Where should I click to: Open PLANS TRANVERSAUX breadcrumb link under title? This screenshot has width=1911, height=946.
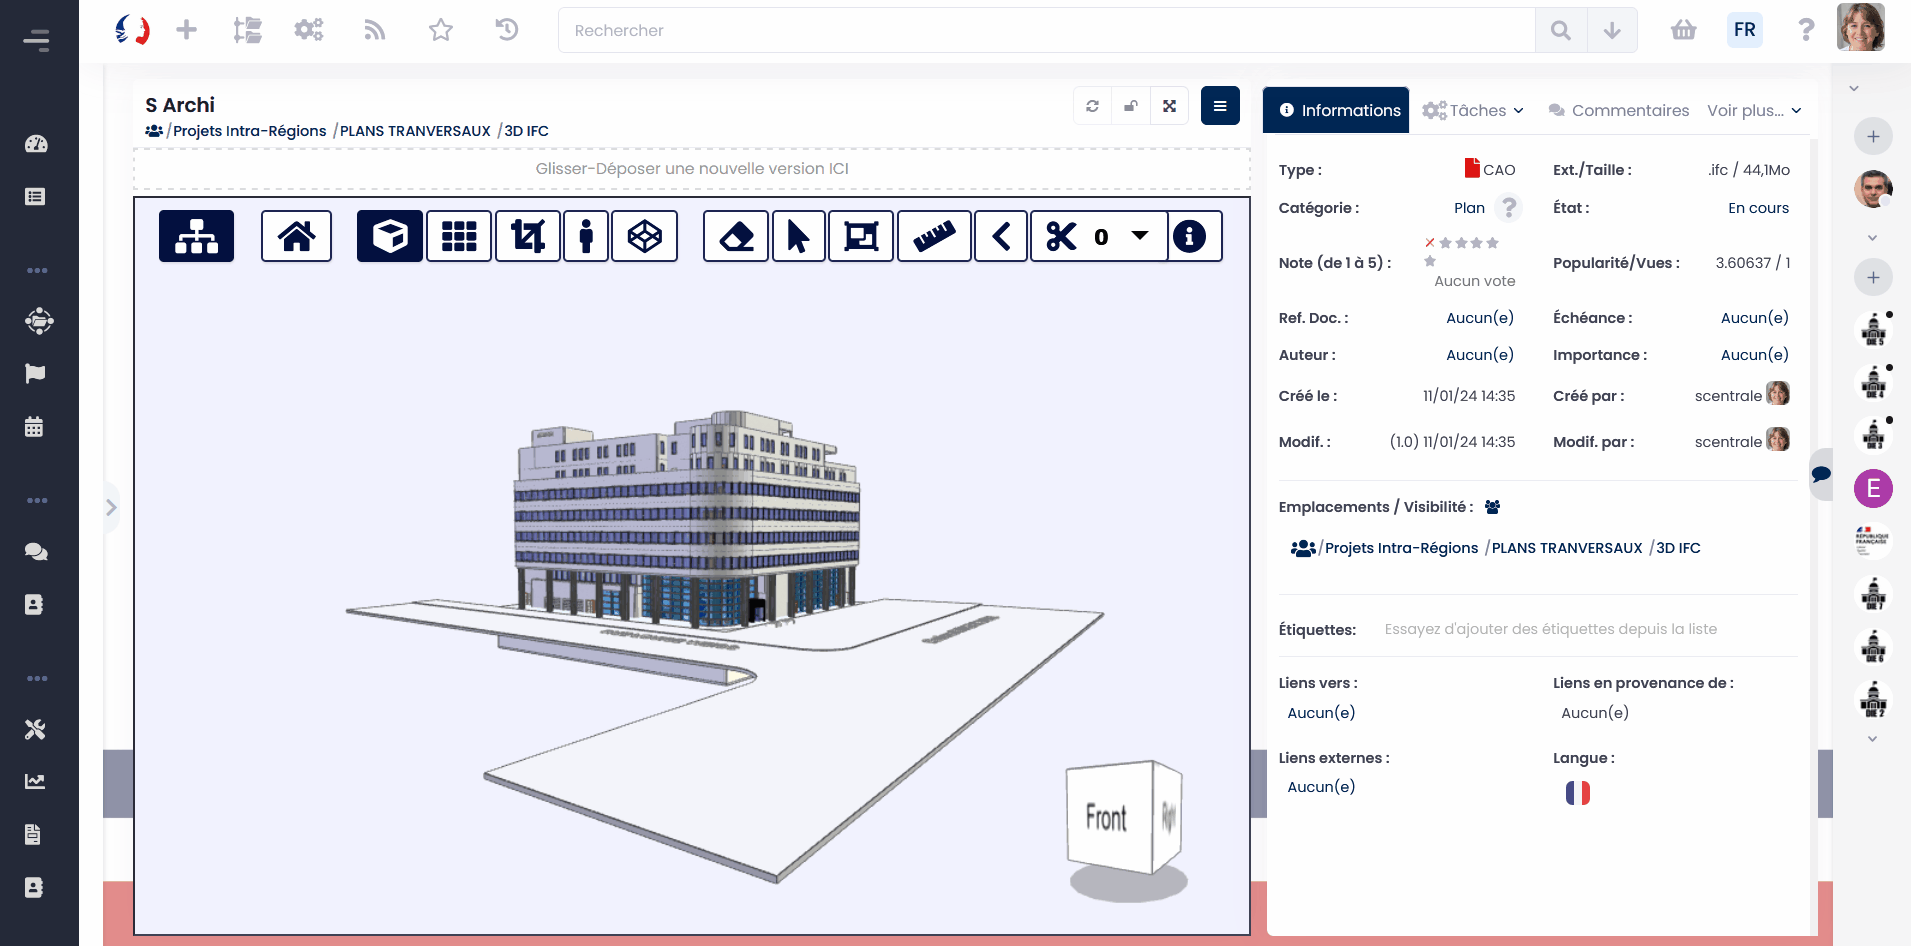tap(415, 131)
